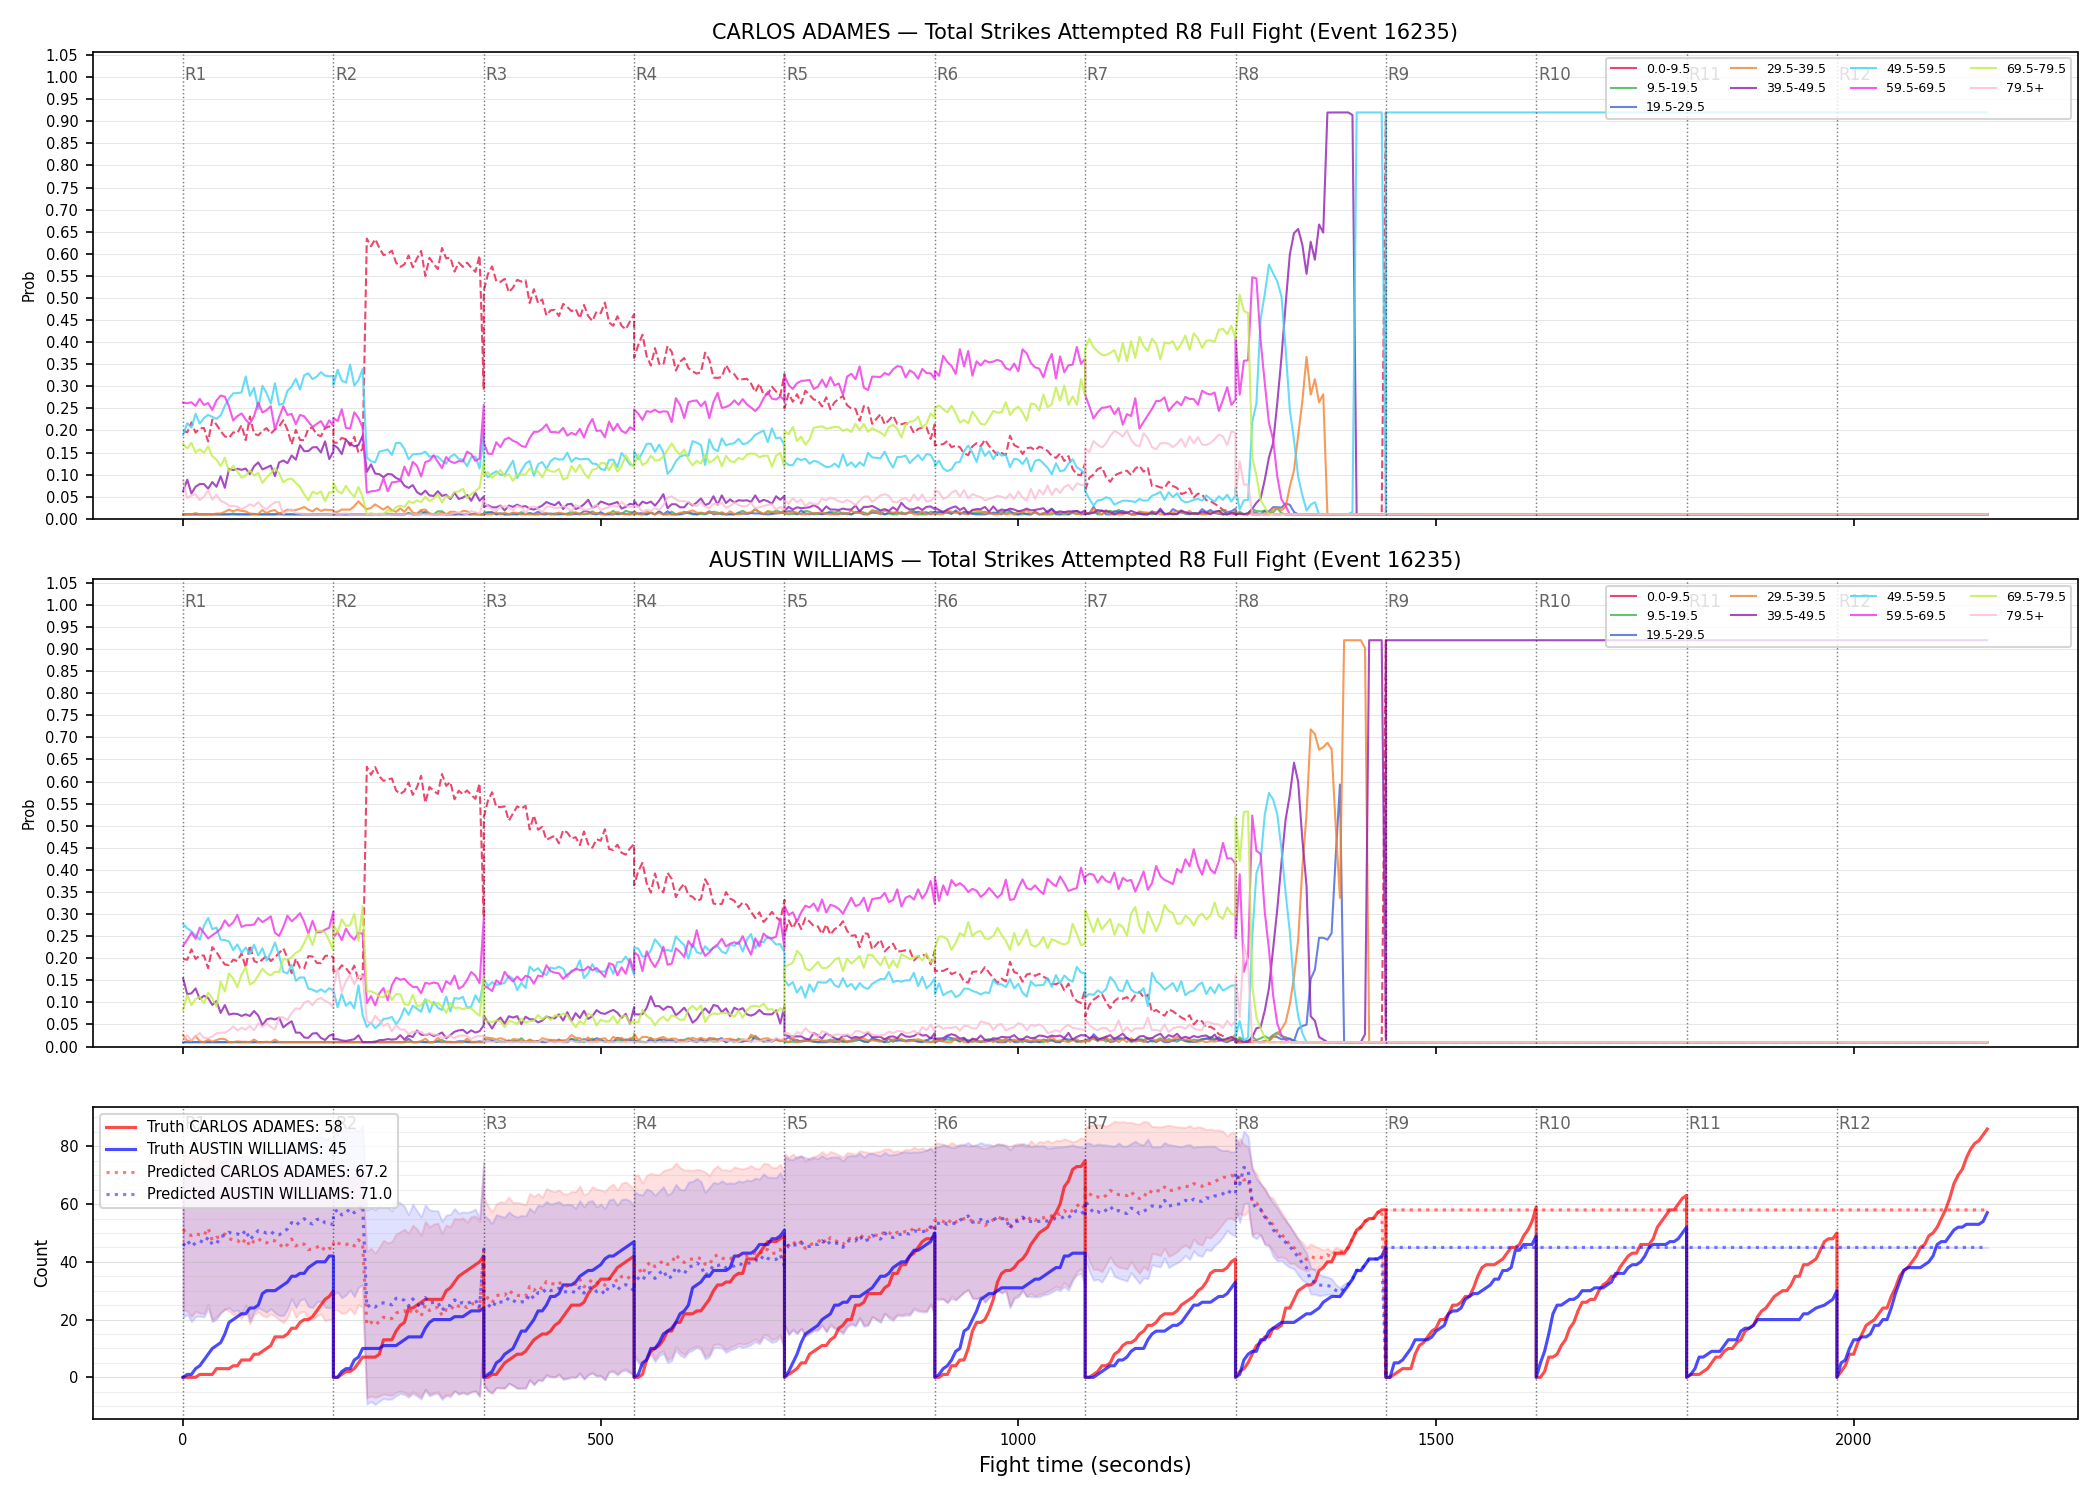
Task: Click Truth AUSTIN WILLIAMS: 45 legend entry
Action: (226, 1149)
